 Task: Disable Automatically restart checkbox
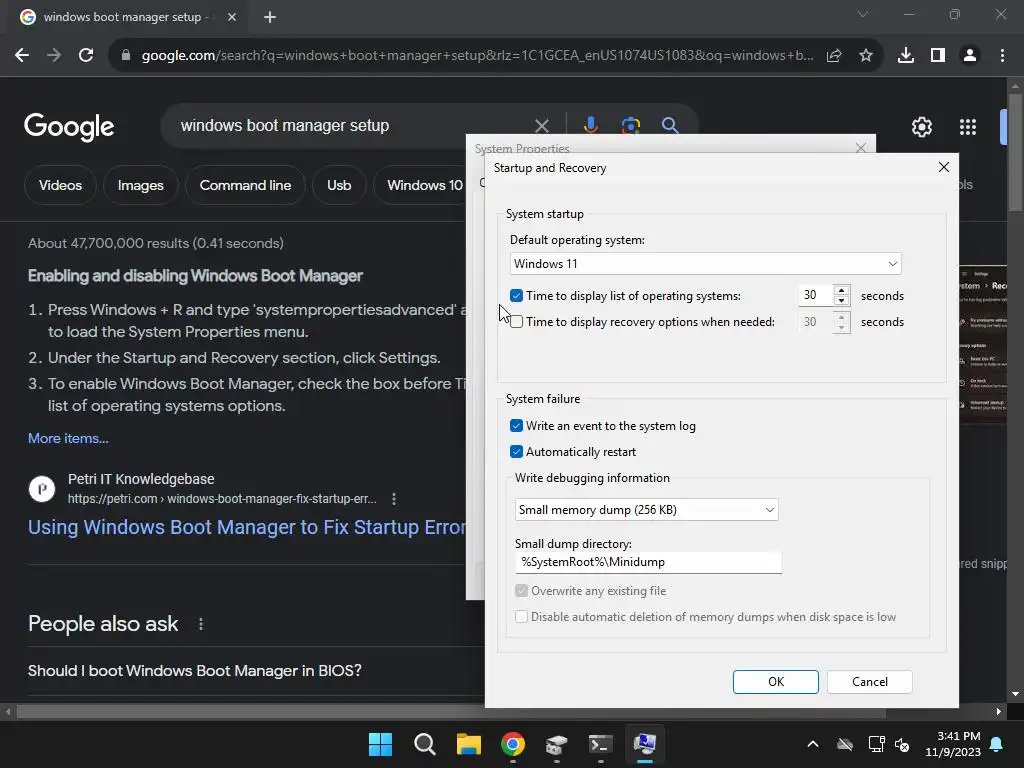coord(517,452)
